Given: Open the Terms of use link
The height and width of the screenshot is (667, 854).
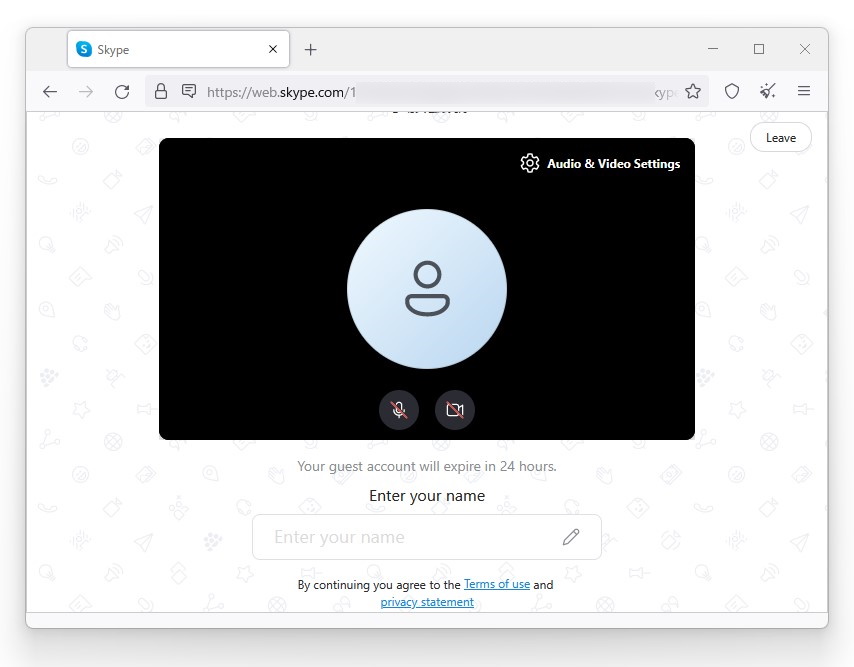Looking at the screenshot, I should tap(496, 584).
